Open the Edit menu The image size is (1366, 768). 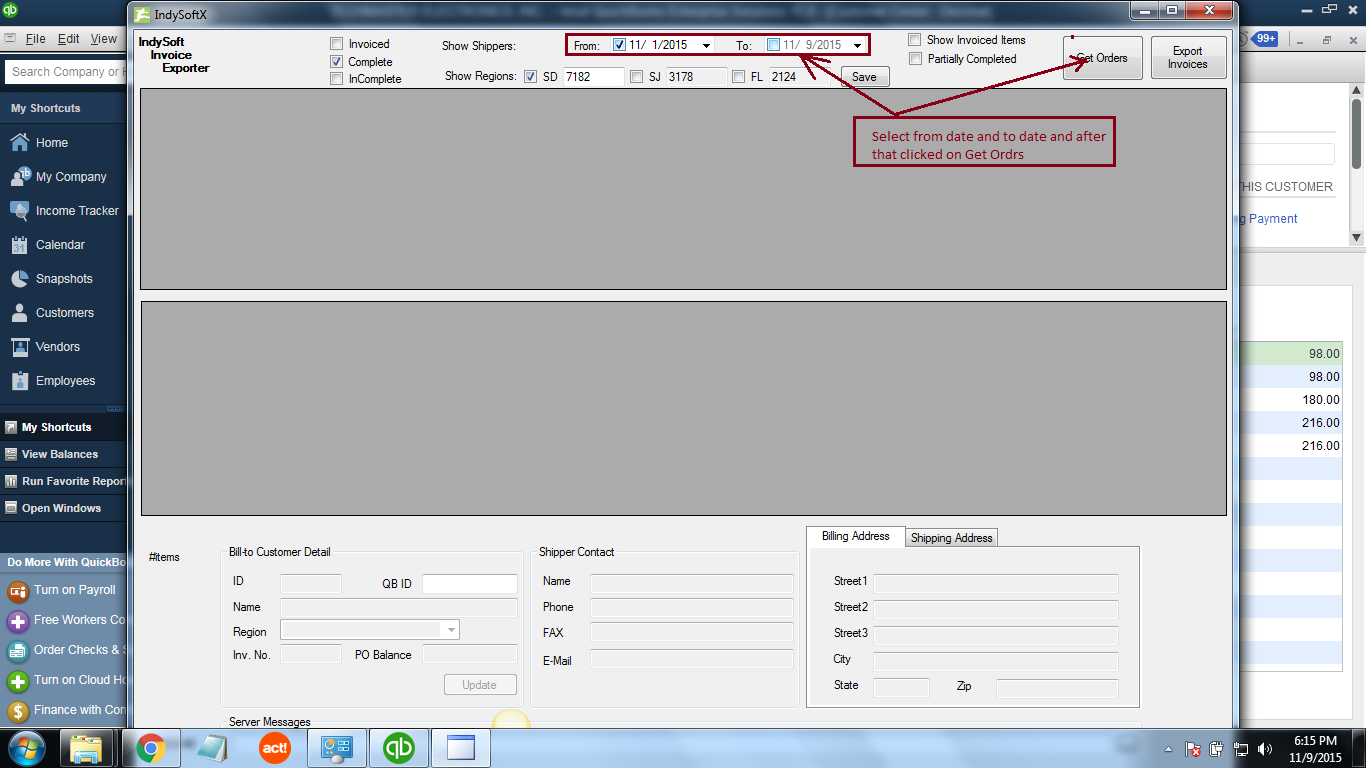tap(68, 39)
